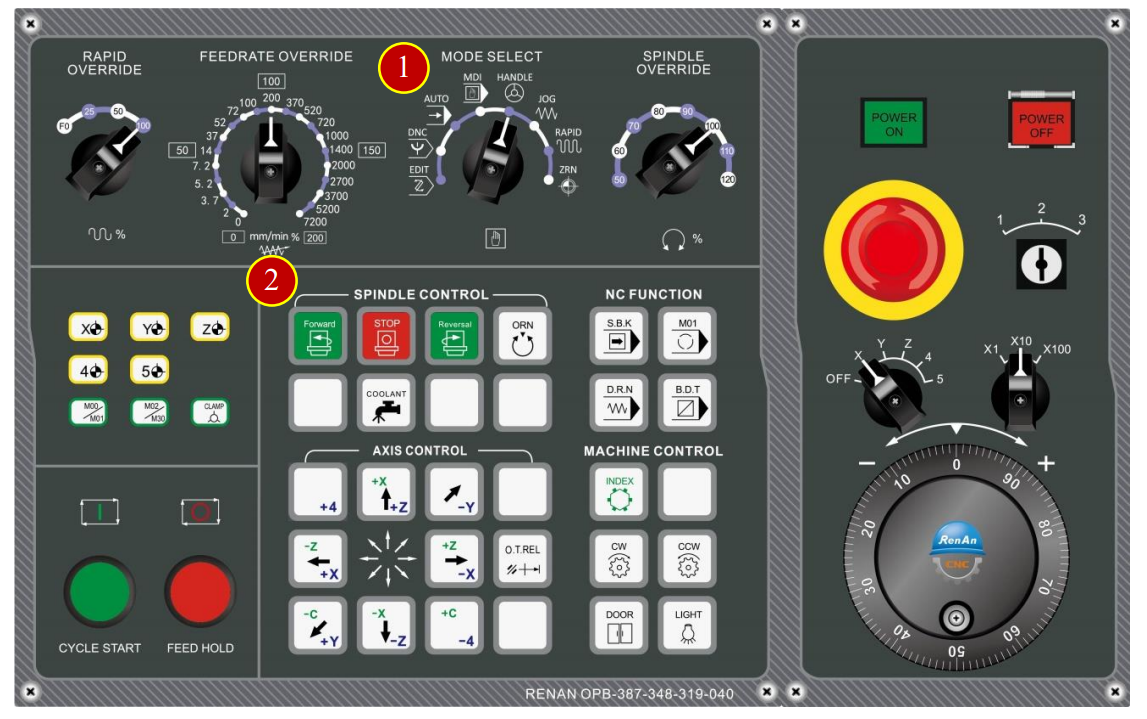Screen dimensions: 1147x719
Task: Set feedrate override to 7200 mark
Action: point(315,222)
